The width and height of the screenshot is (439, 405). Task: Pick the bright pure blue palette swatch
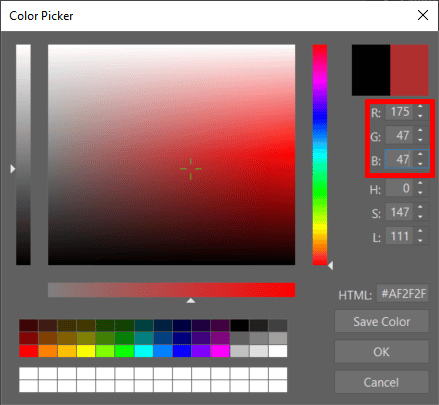point(182,351)
